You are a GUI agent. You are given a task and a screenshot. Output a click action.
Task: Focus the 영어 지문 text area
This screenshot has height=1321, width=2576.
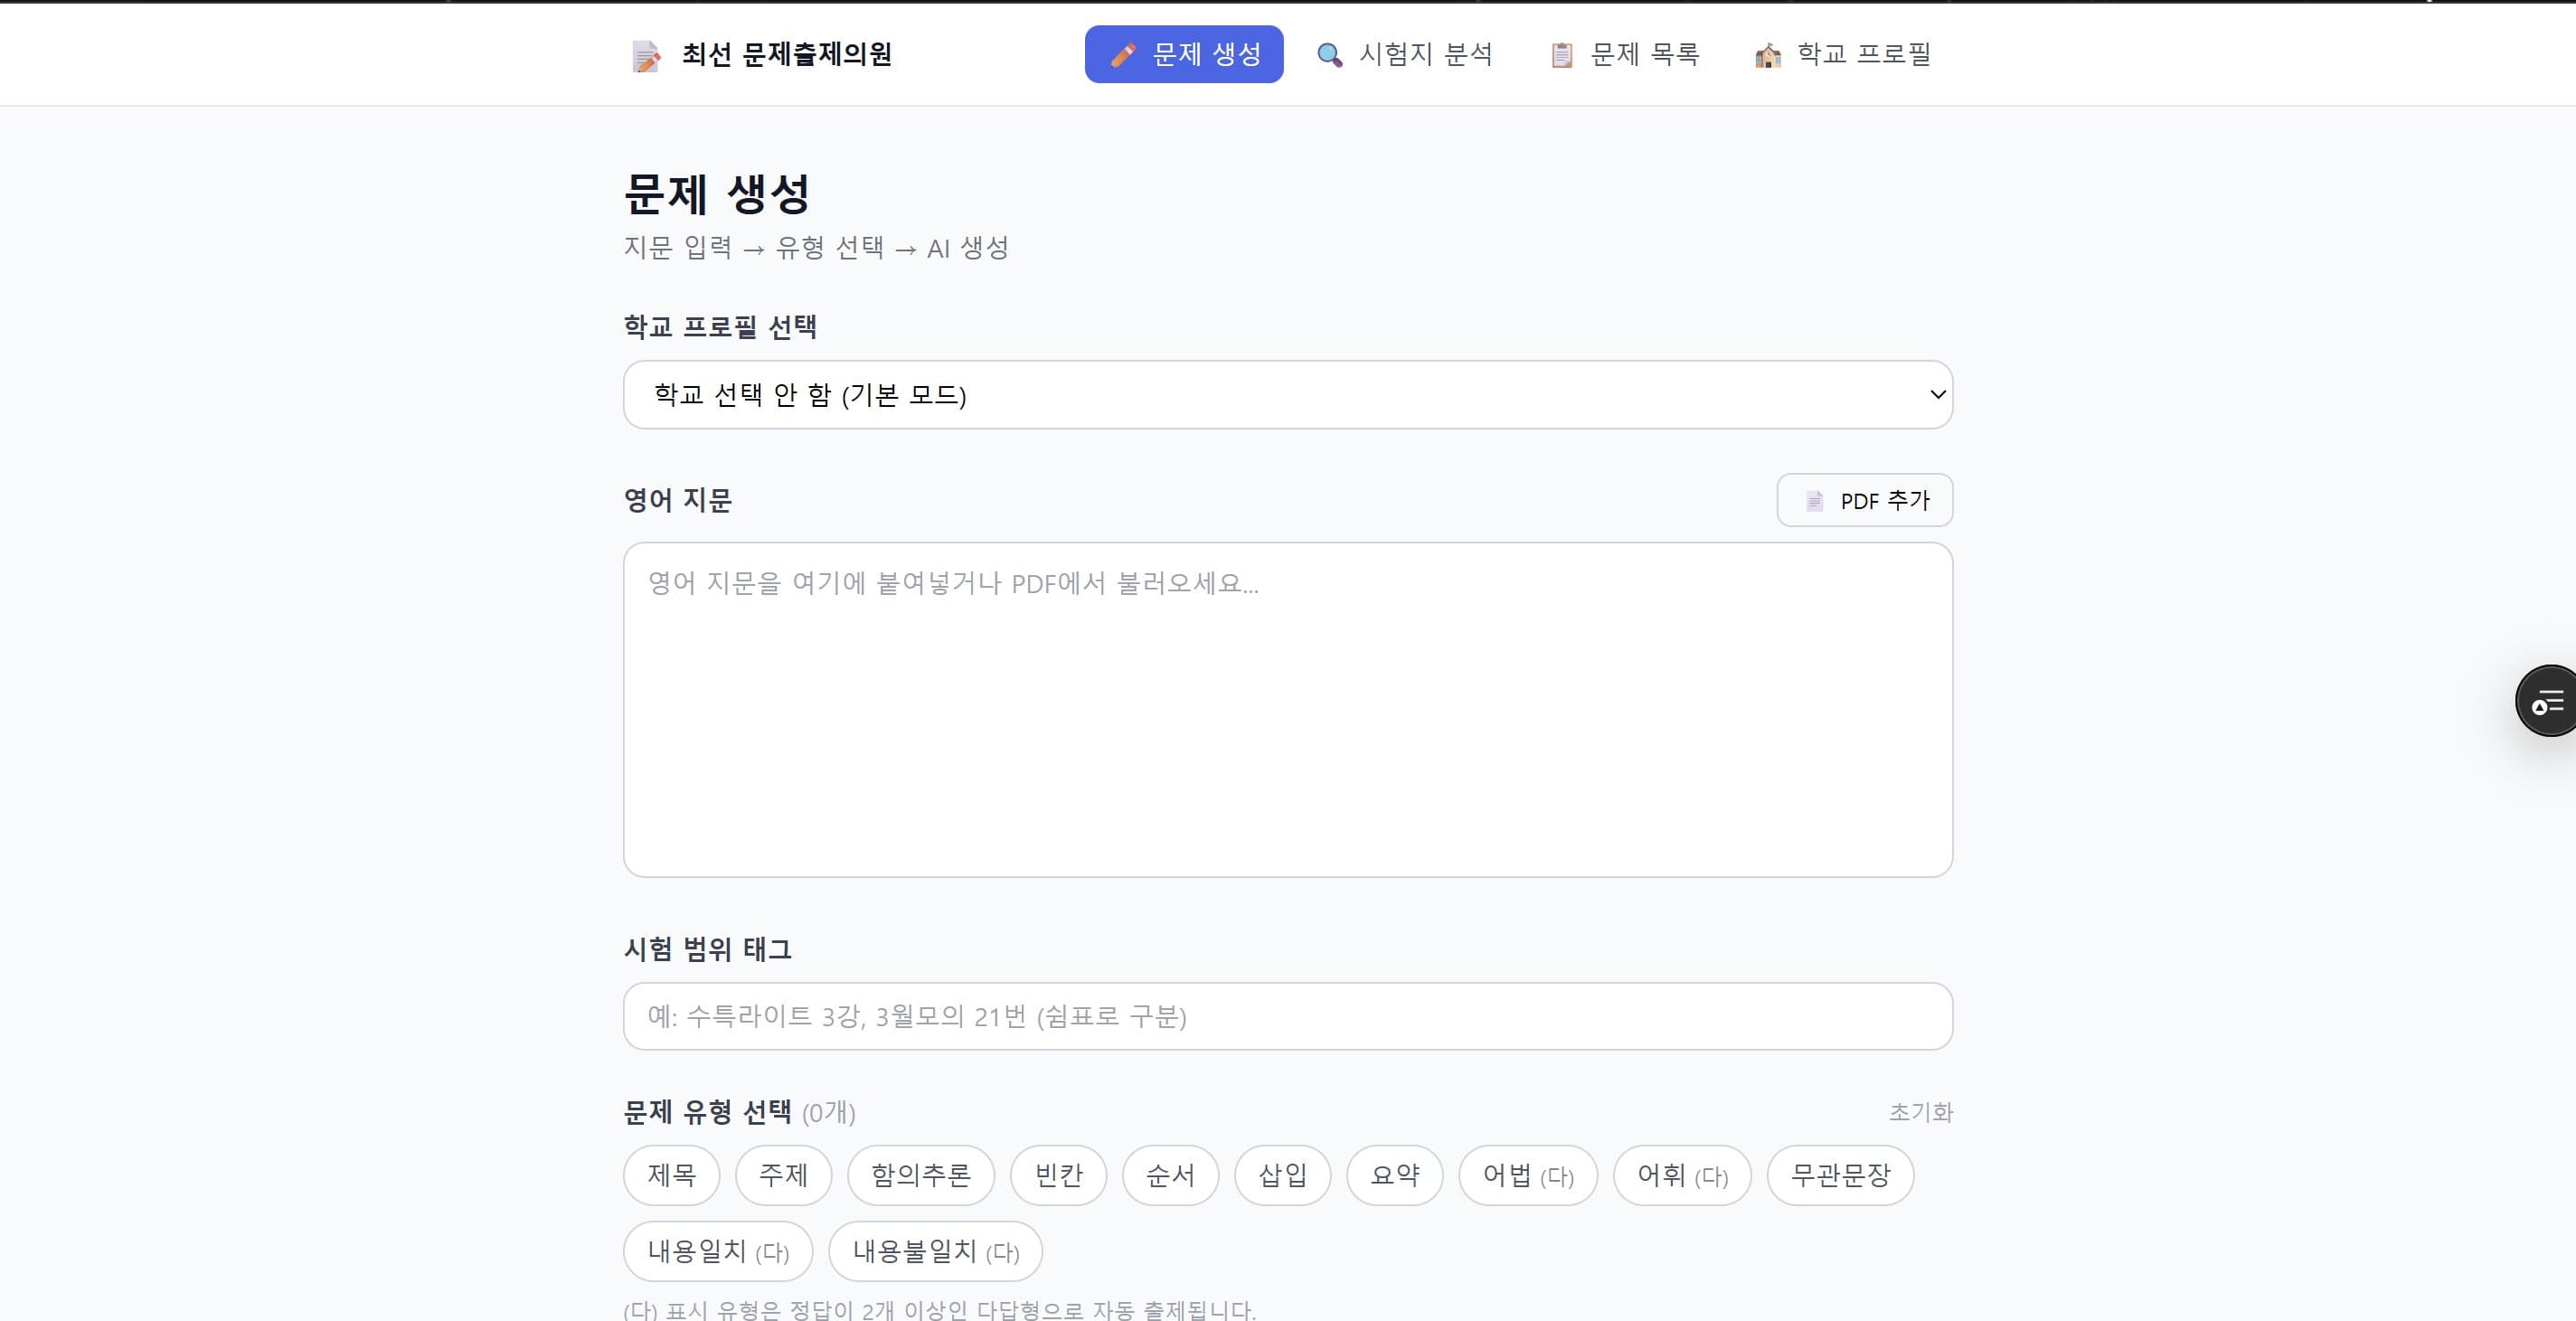tap(1288, 710)
